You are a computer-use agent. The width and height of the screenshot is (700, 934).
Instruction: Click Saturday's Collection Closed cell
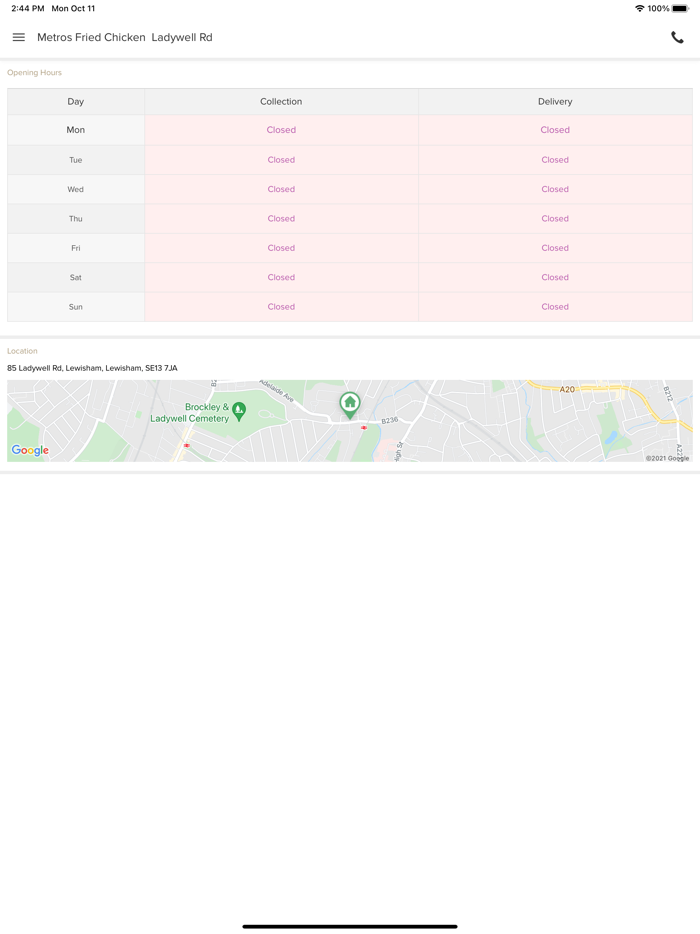(x=281, y=278)
